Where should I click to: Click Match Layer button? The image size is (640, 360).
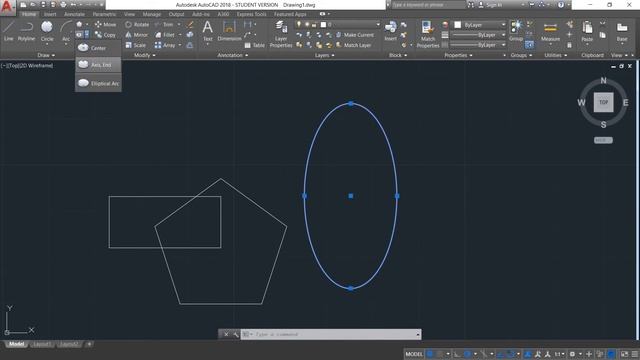click(353, 45)
